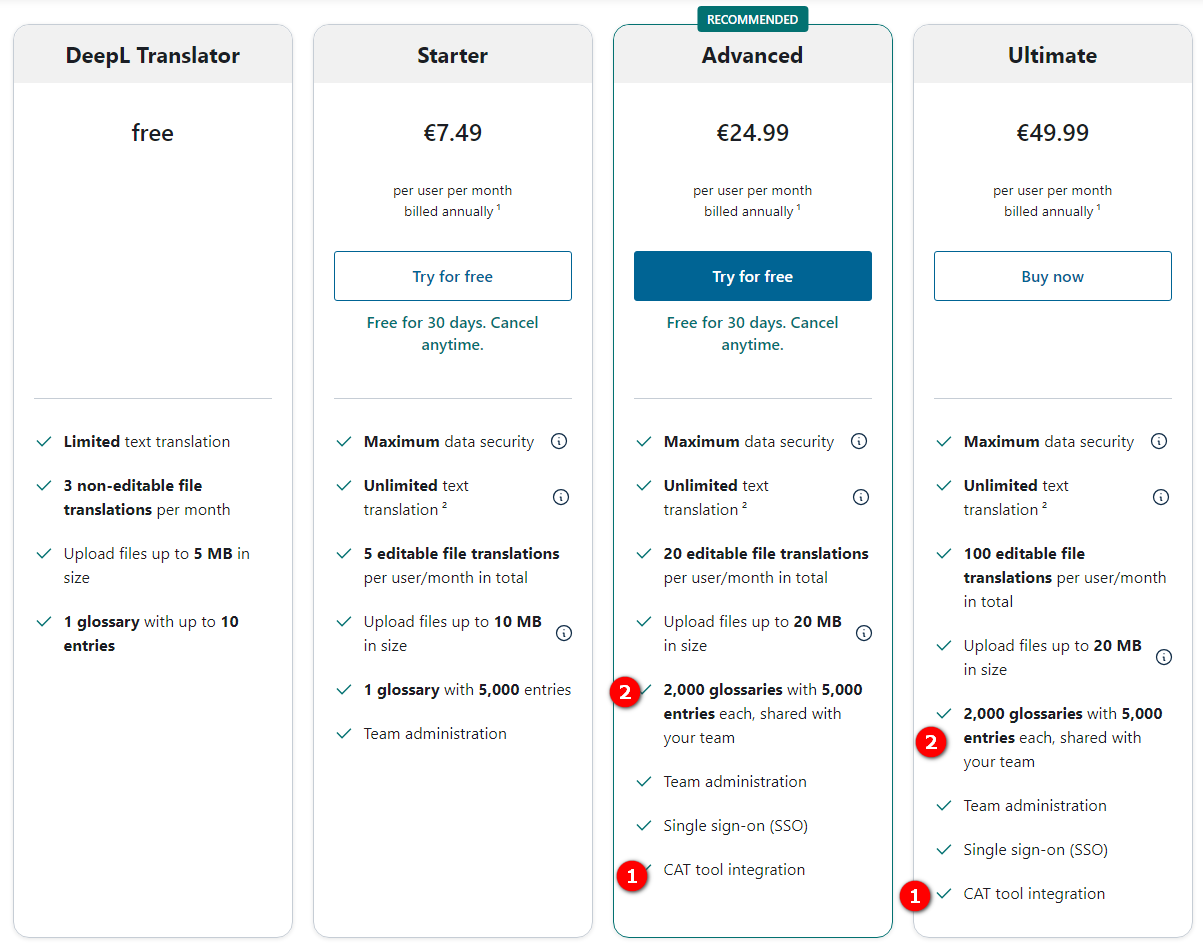Viewport: 1203px width, 947px height.
Task: Click Try for free under Advanced plan
Action: [x=752, y=276]
